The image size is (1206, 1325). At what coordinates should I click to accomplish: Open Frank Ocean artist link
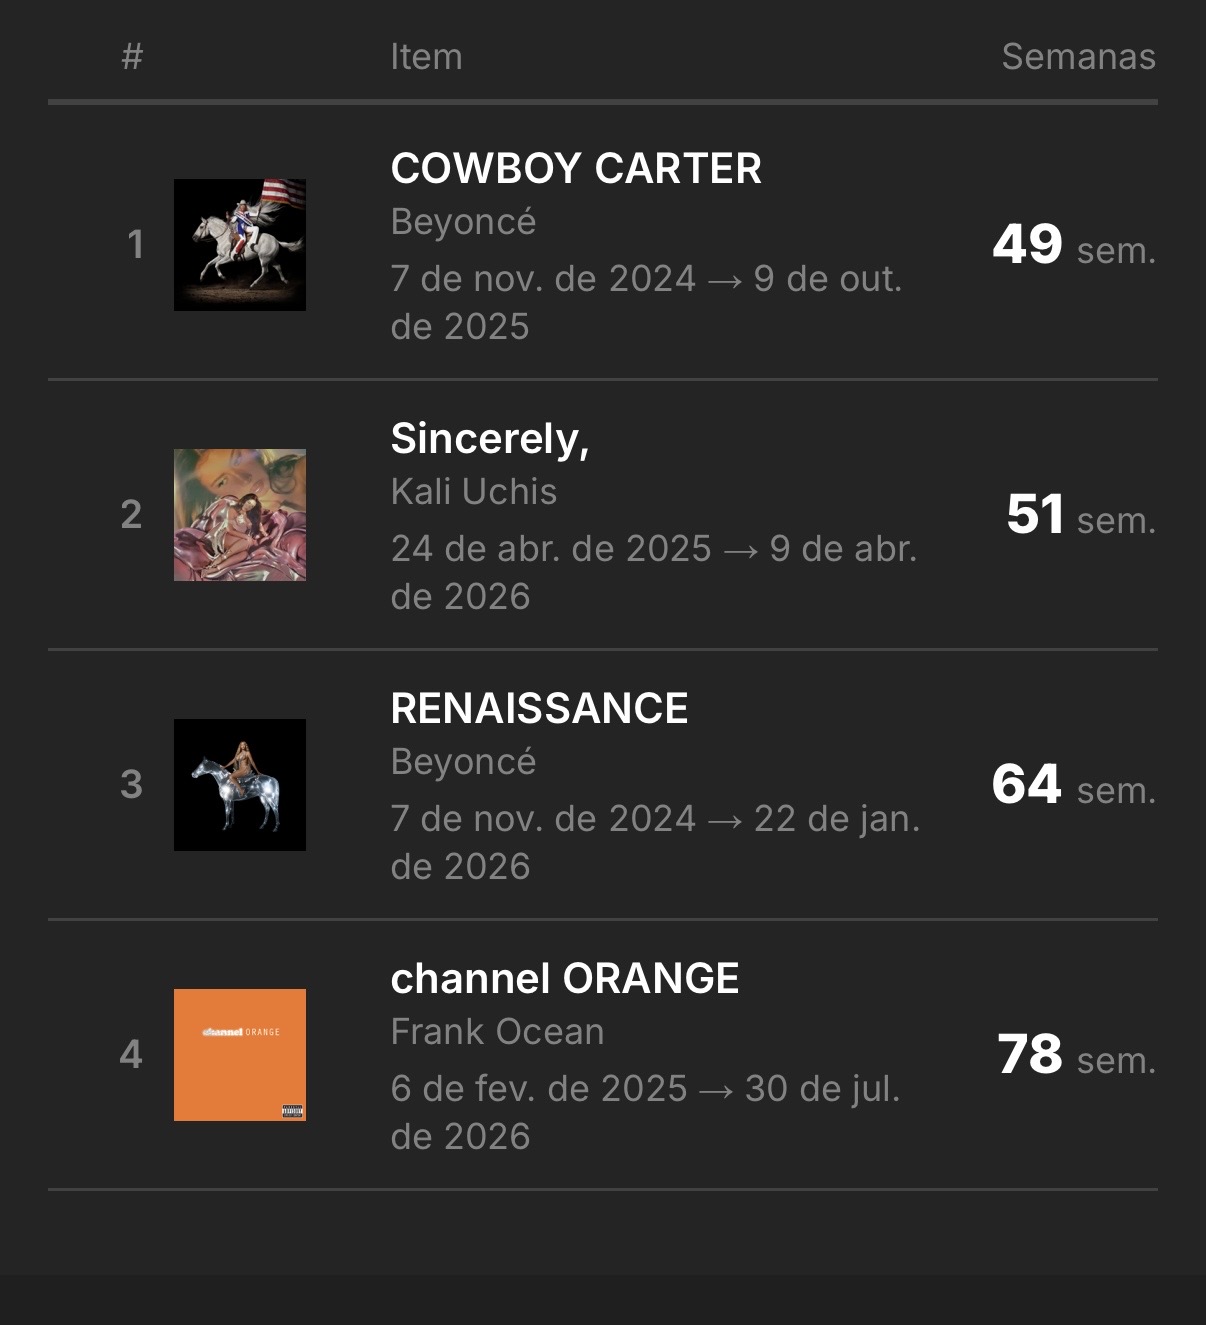(x=497, y=1032)
